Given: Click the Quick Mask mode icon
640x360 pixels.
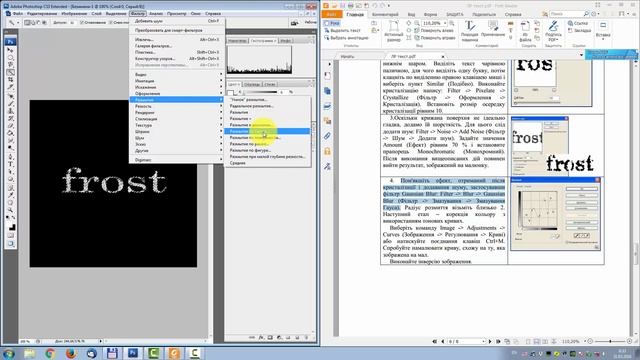Looking at the screenshot, I should [x=11, y=236].
